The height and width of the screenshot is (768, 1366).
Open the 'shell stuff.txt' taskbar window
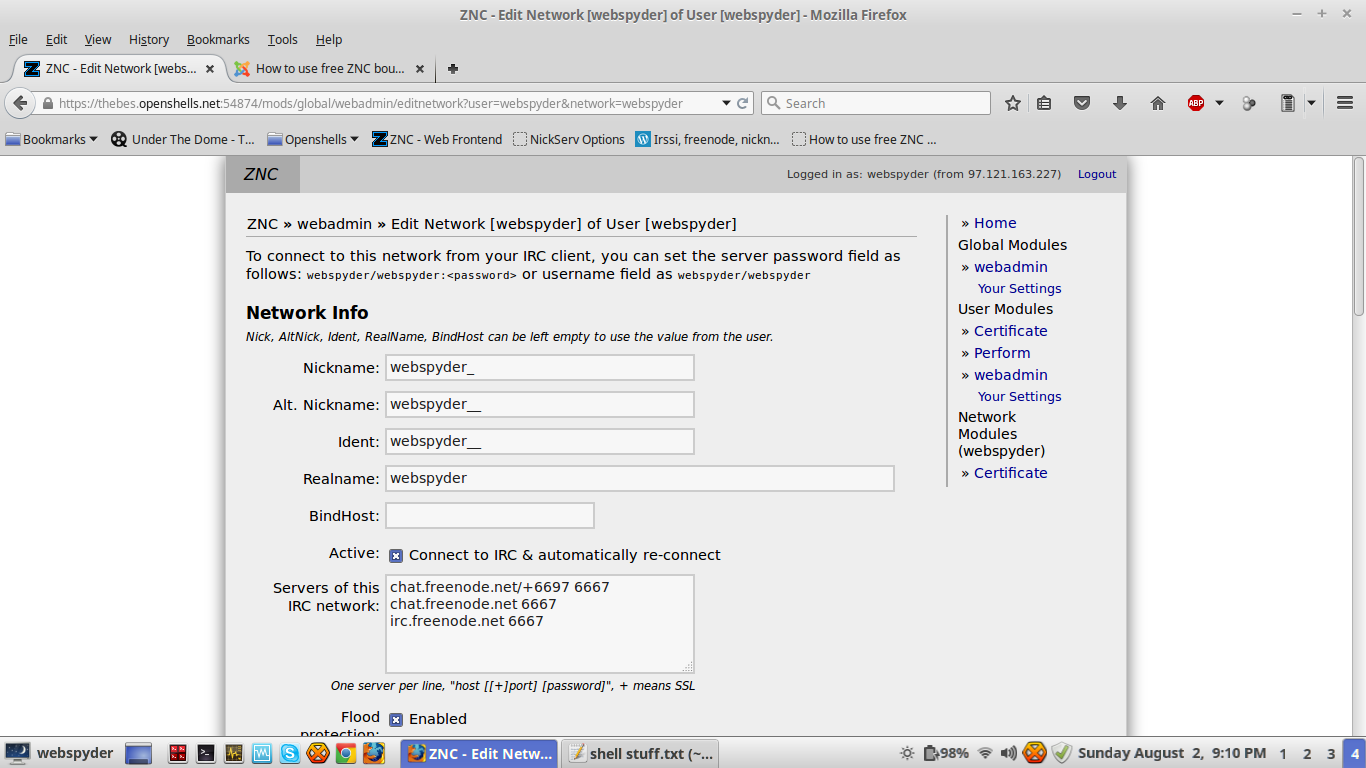(x=641, y=753)
